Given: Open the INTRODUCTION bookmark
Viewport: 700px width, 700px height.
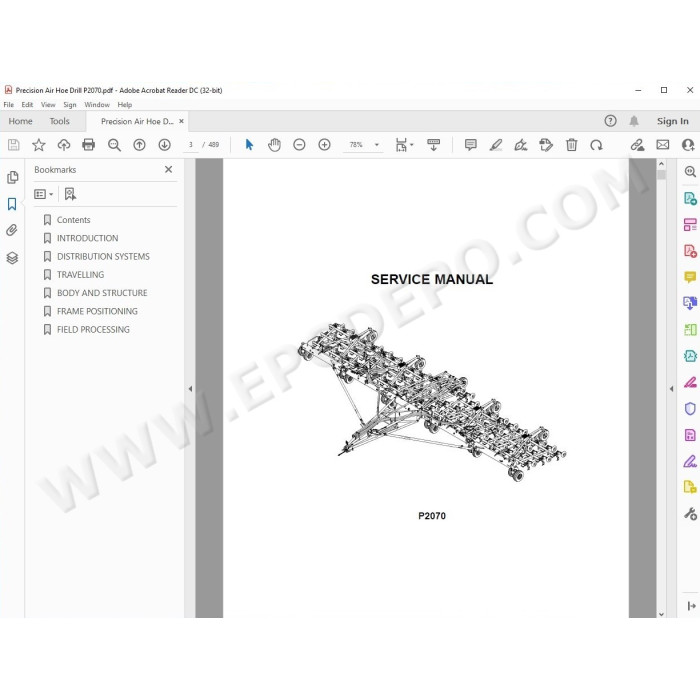Looking at the screenshot, I should point(88,238).
